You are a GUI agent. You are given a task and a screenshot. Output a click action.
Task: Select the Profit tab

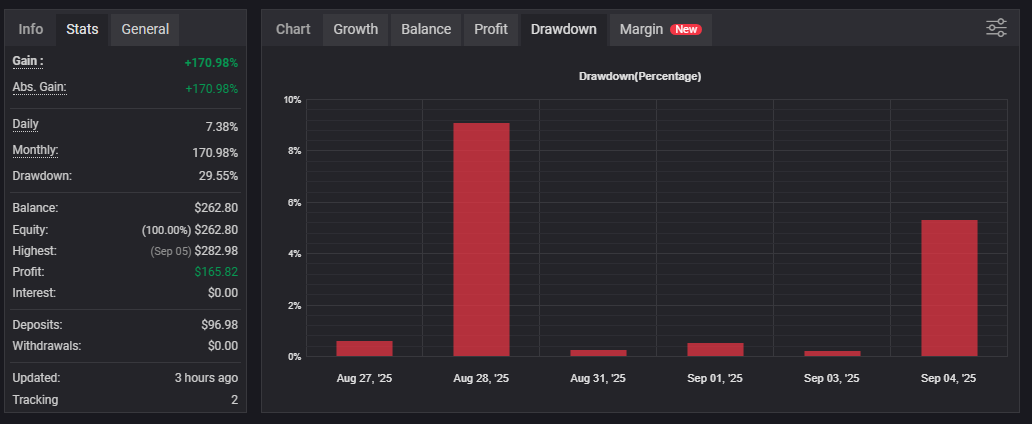(x=491, y=29)
